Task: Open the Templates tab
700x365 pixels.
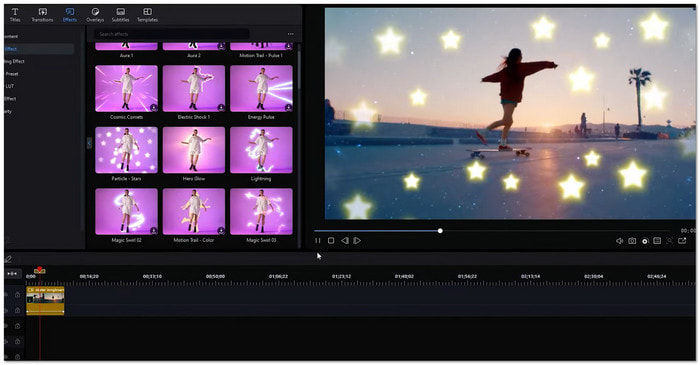Action: pyautogui.click(x=147, y=15)
